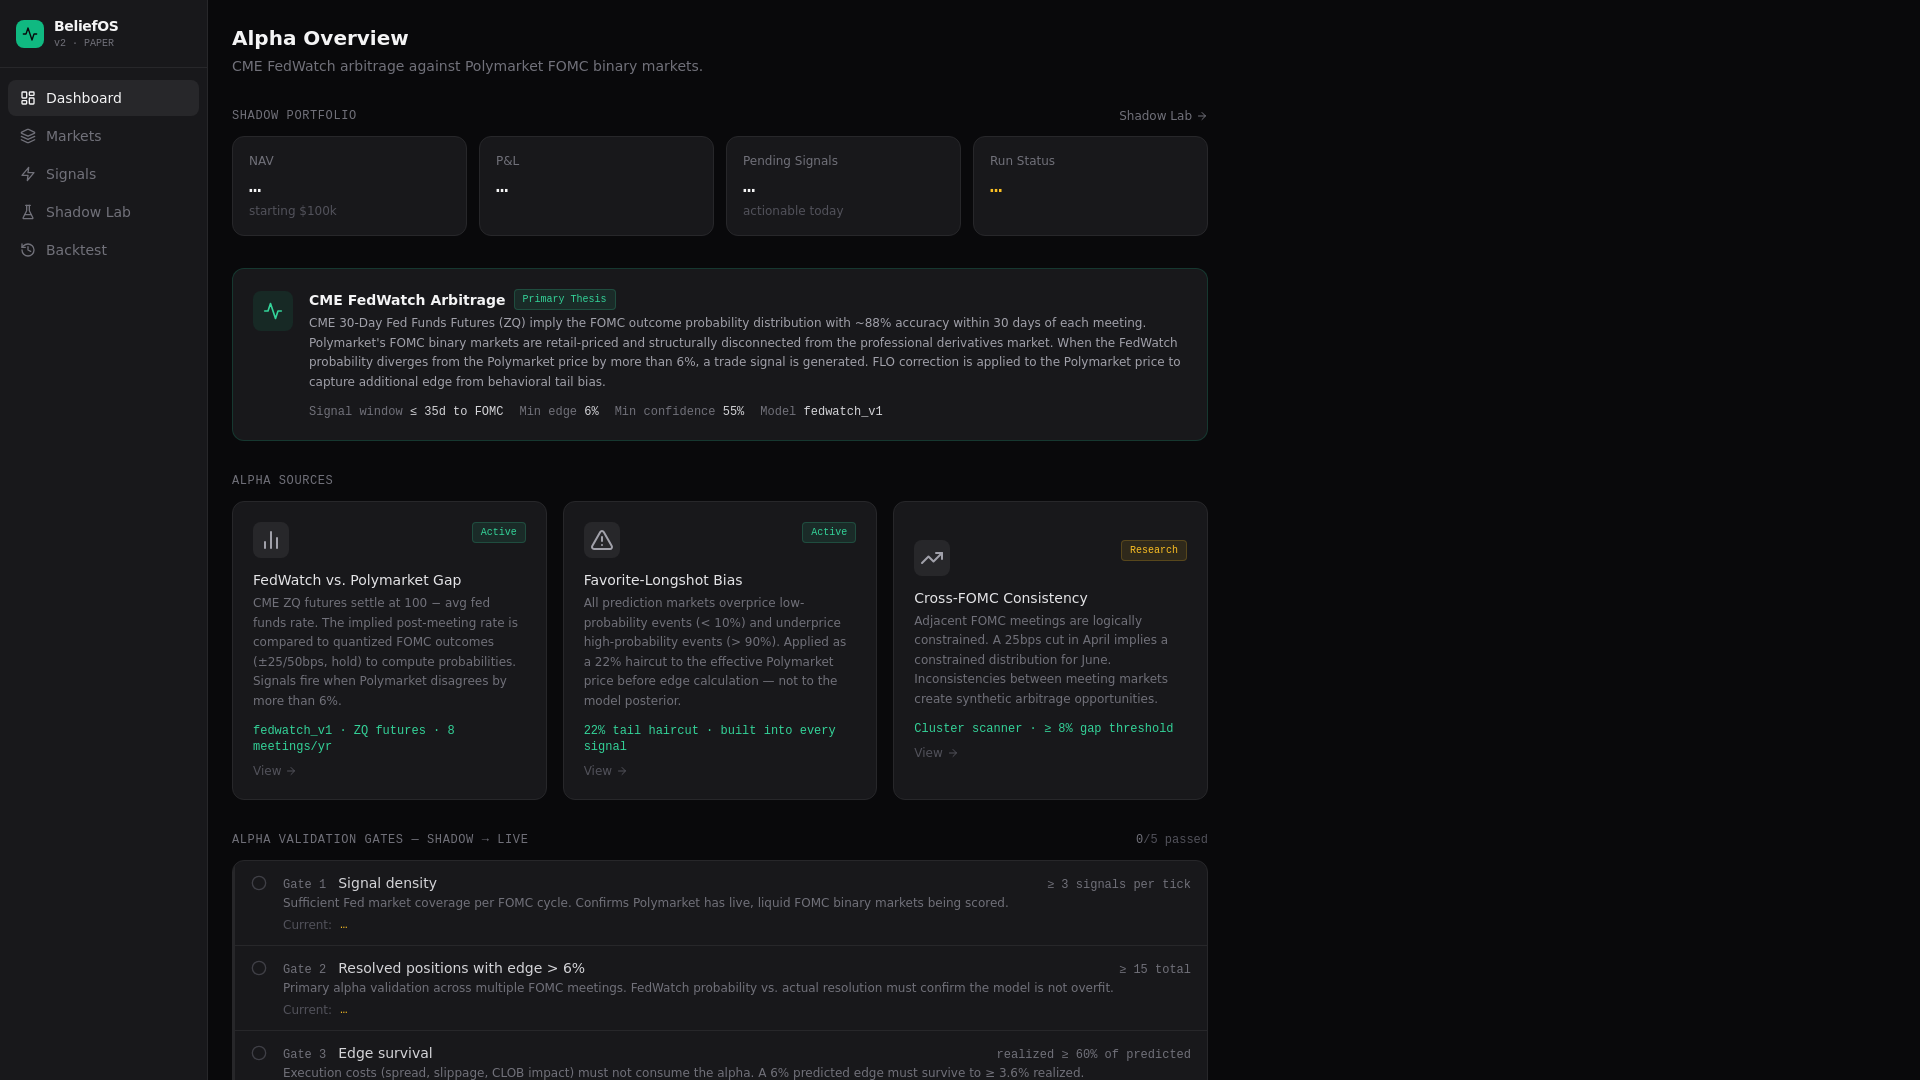The width and height of the screenshot is (1920, 1080).
Task: Click the CME FedWatch Arbitrage activity icon
Action: click(273, 311)
